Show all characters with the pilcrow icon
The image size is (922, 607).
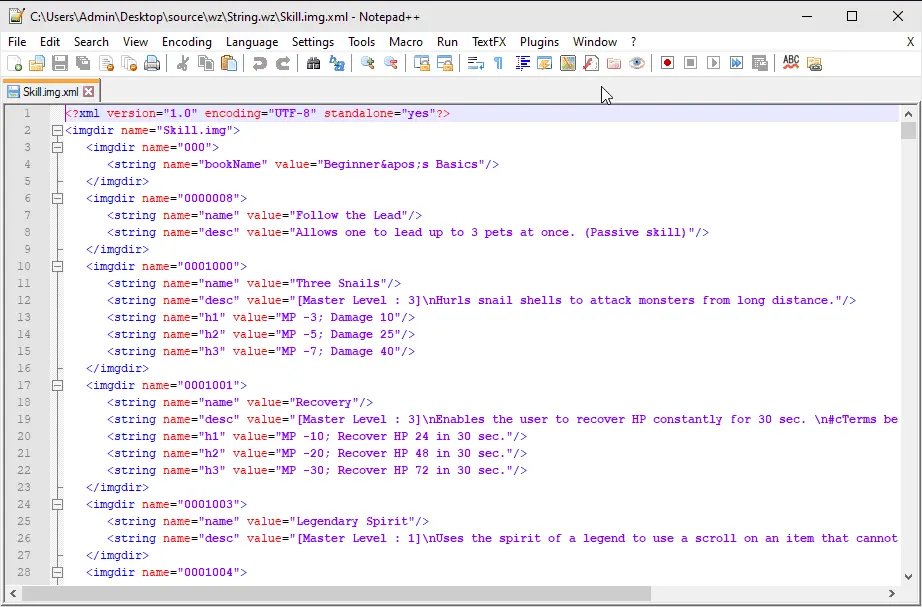(x=499, y=64)
